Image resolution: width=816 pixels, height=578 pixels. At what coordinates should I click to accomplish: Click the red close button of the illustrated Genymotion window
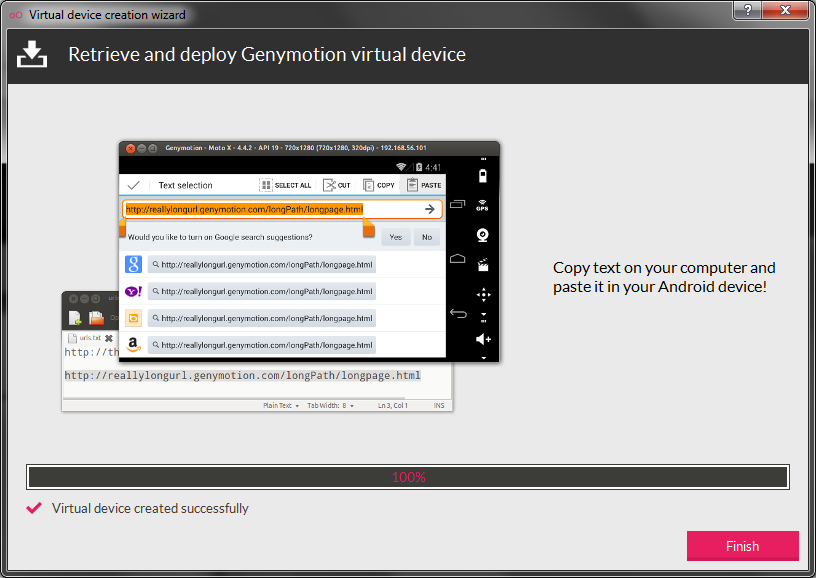click(131, 148)
